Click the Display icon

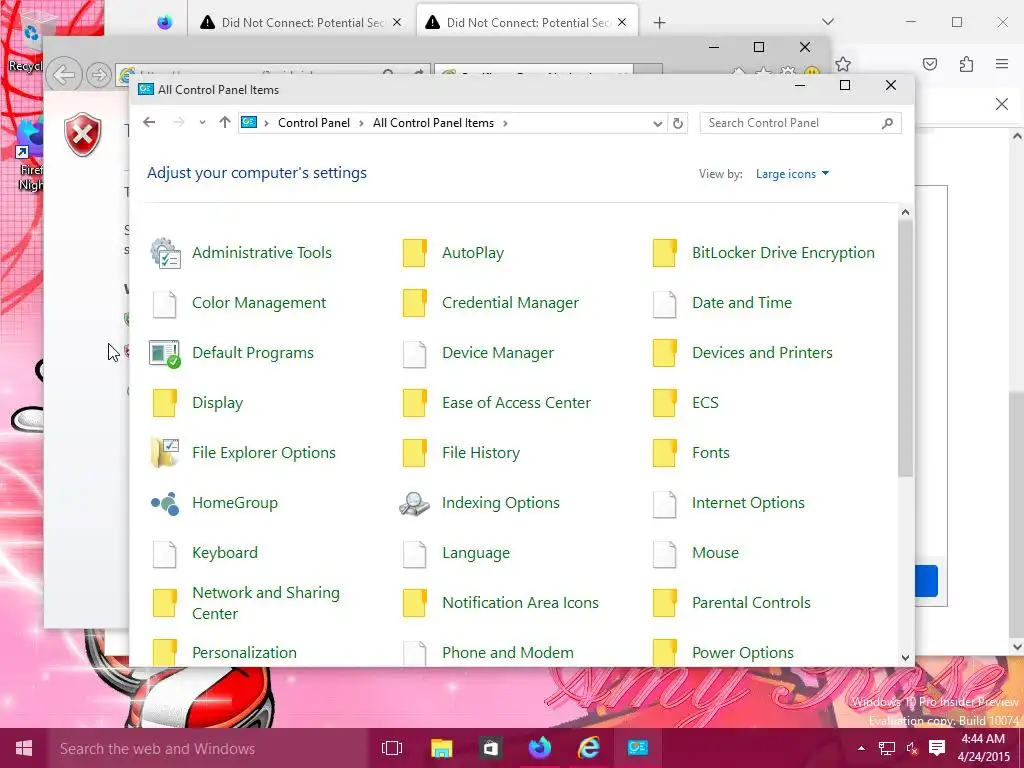pos(165,404)
